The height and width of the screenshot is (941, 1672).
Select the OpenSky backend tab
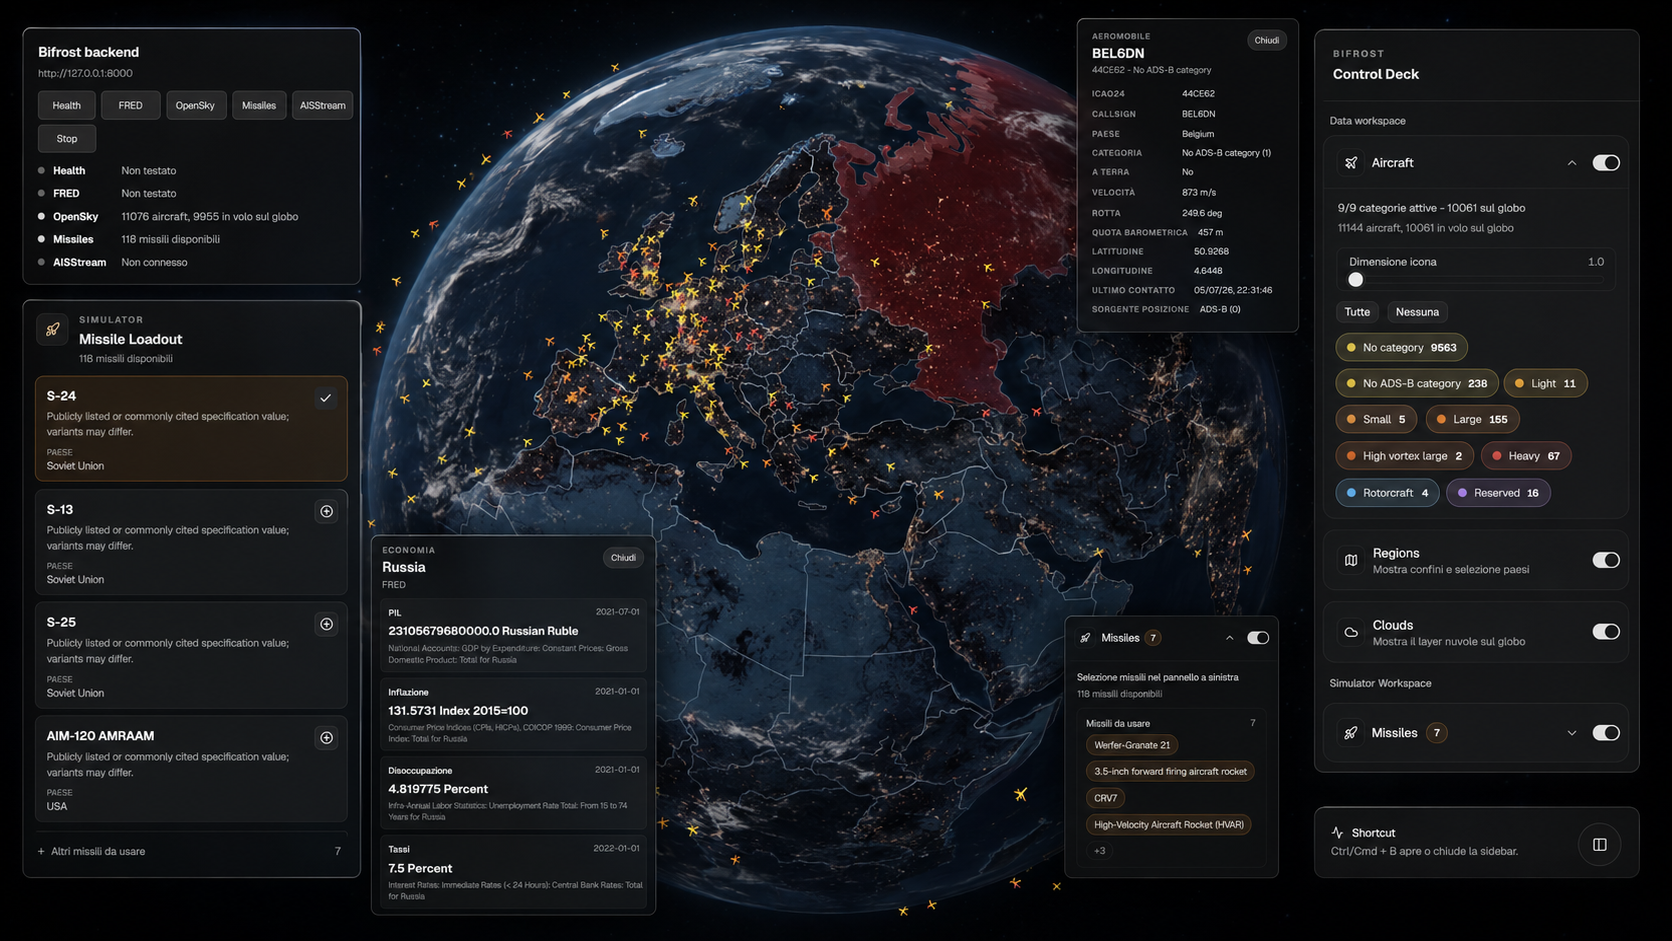[195, 105]
